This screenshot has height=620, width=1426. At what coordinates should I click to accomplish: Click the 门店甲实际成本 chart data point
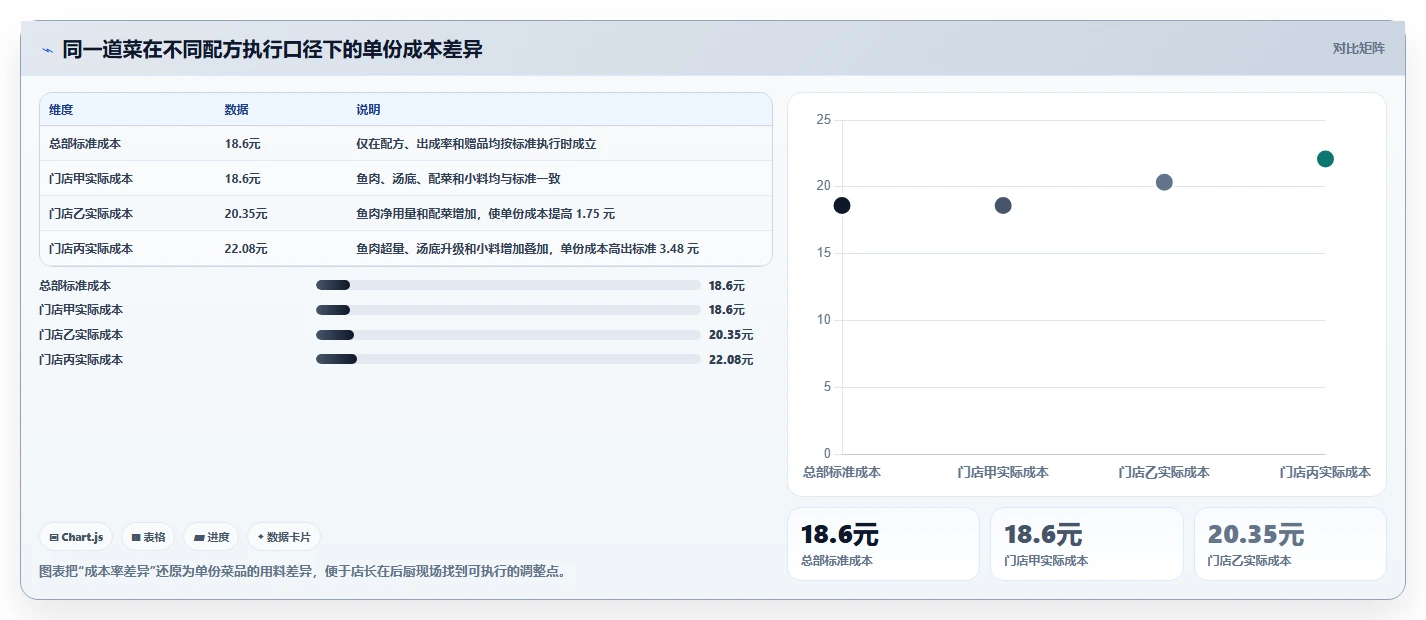(1003, 206)
